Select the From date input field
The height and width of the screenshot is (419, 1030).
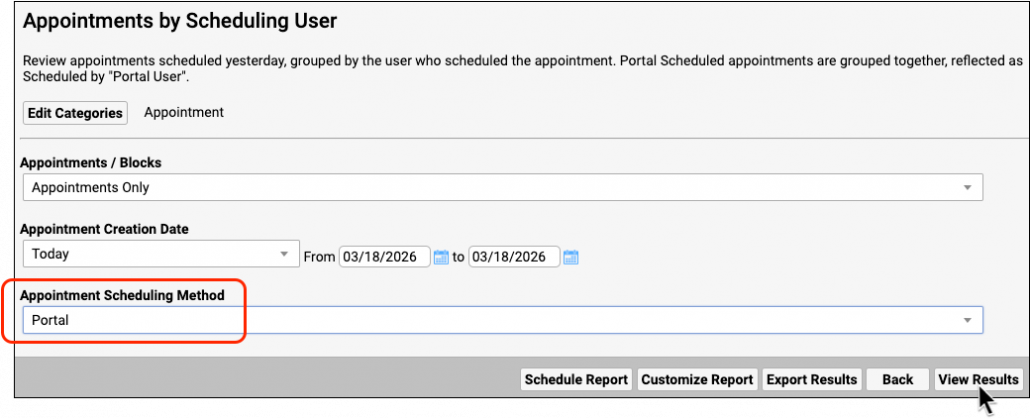click(384, 257)
